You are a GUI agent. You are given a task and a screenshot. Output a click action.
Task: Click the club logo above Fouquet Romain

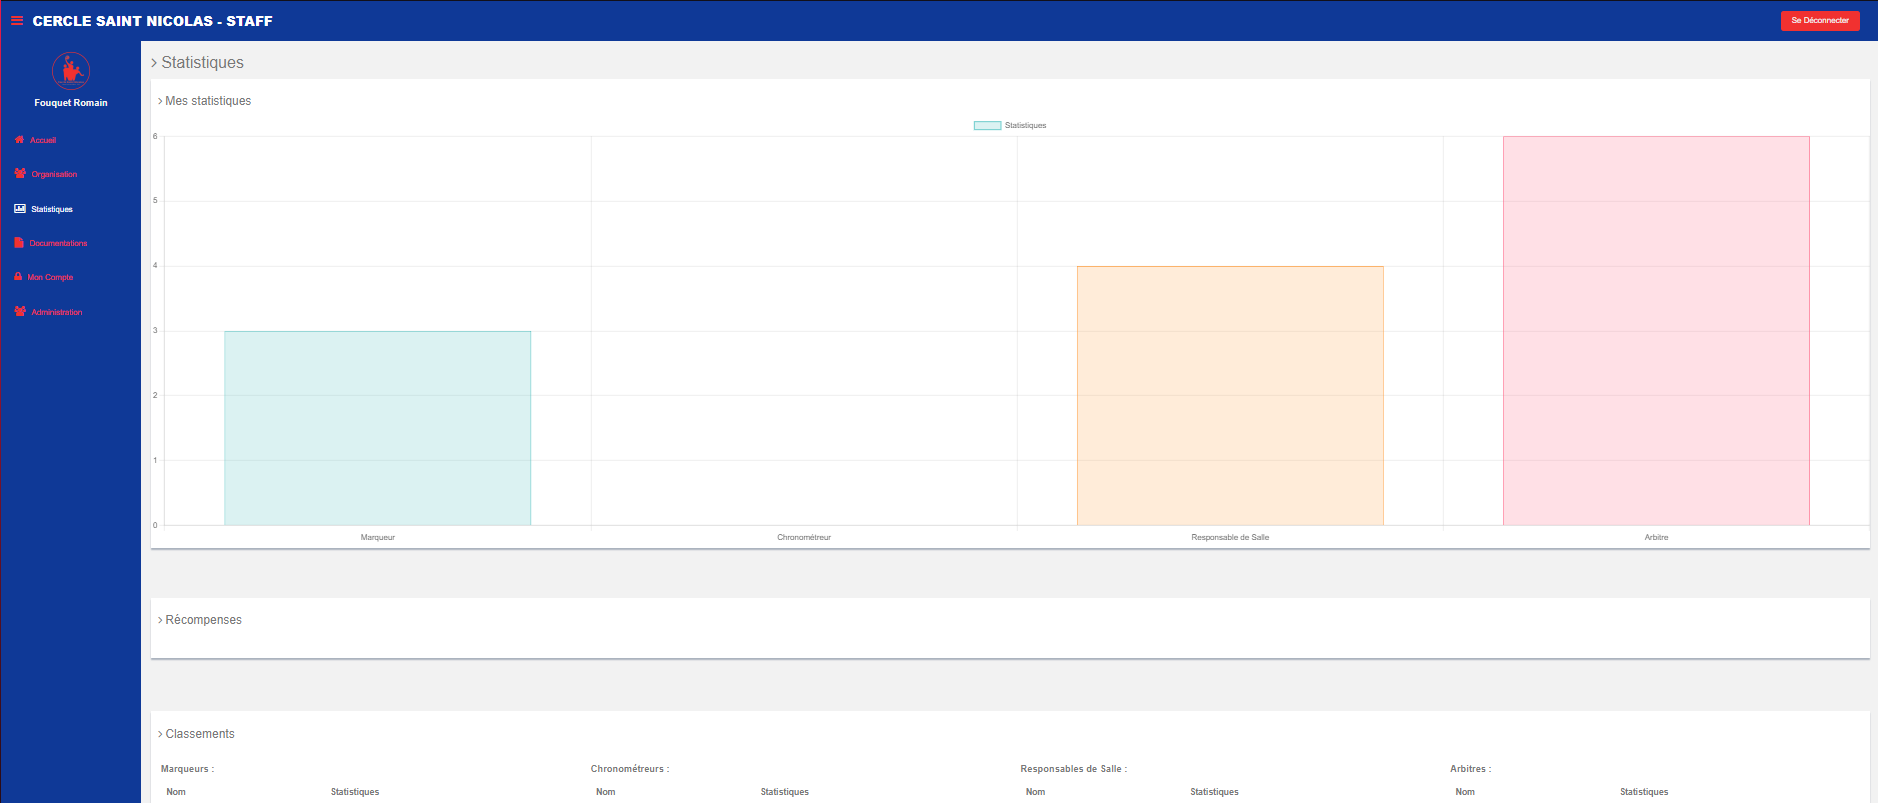(70, 71)
